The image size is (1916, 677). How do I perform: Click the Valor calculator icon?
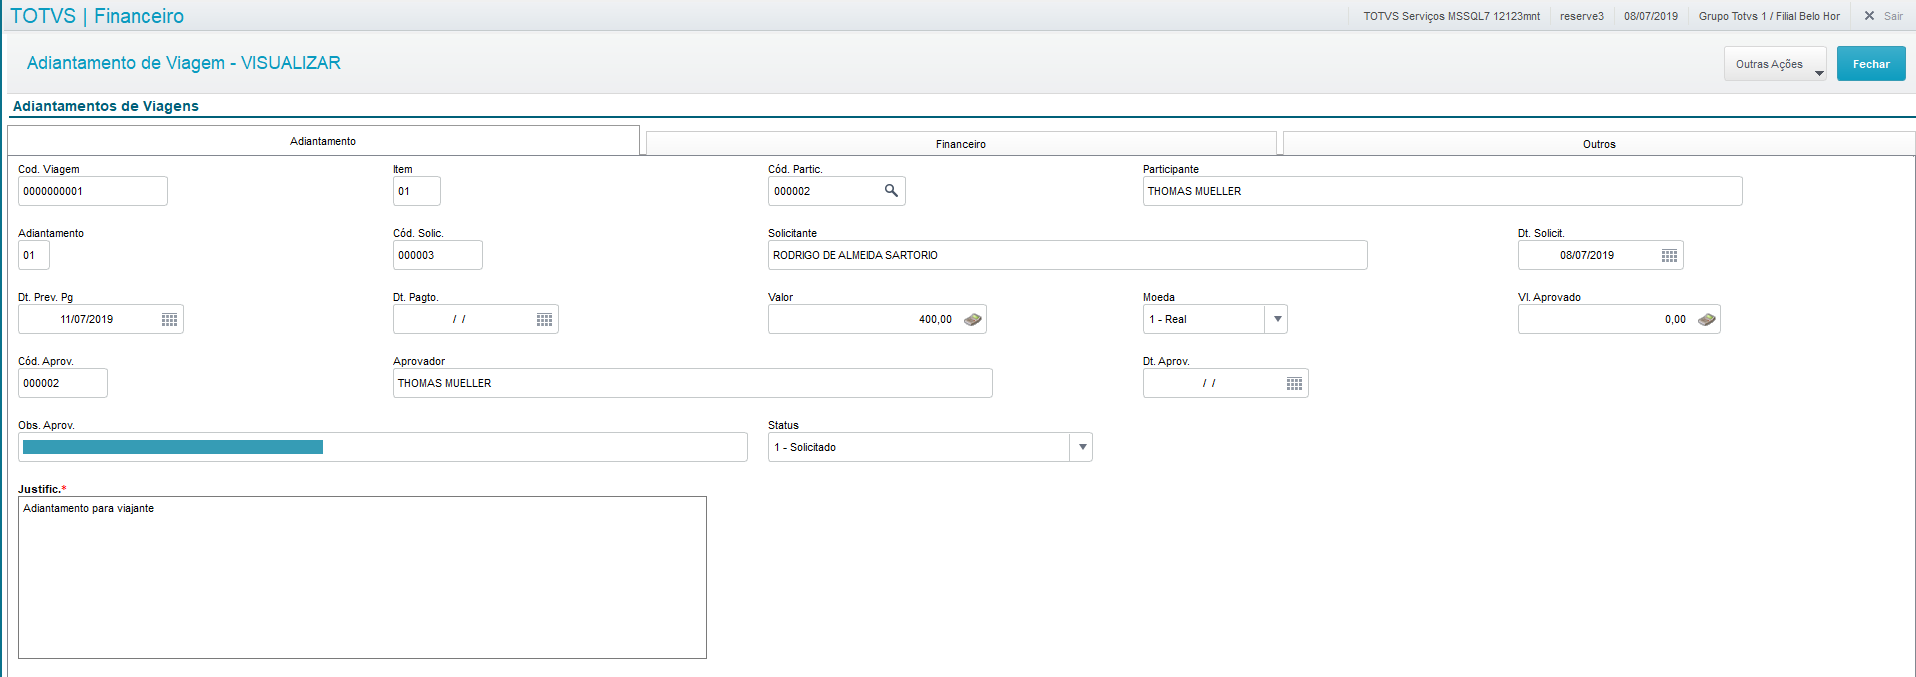[972, 320]
